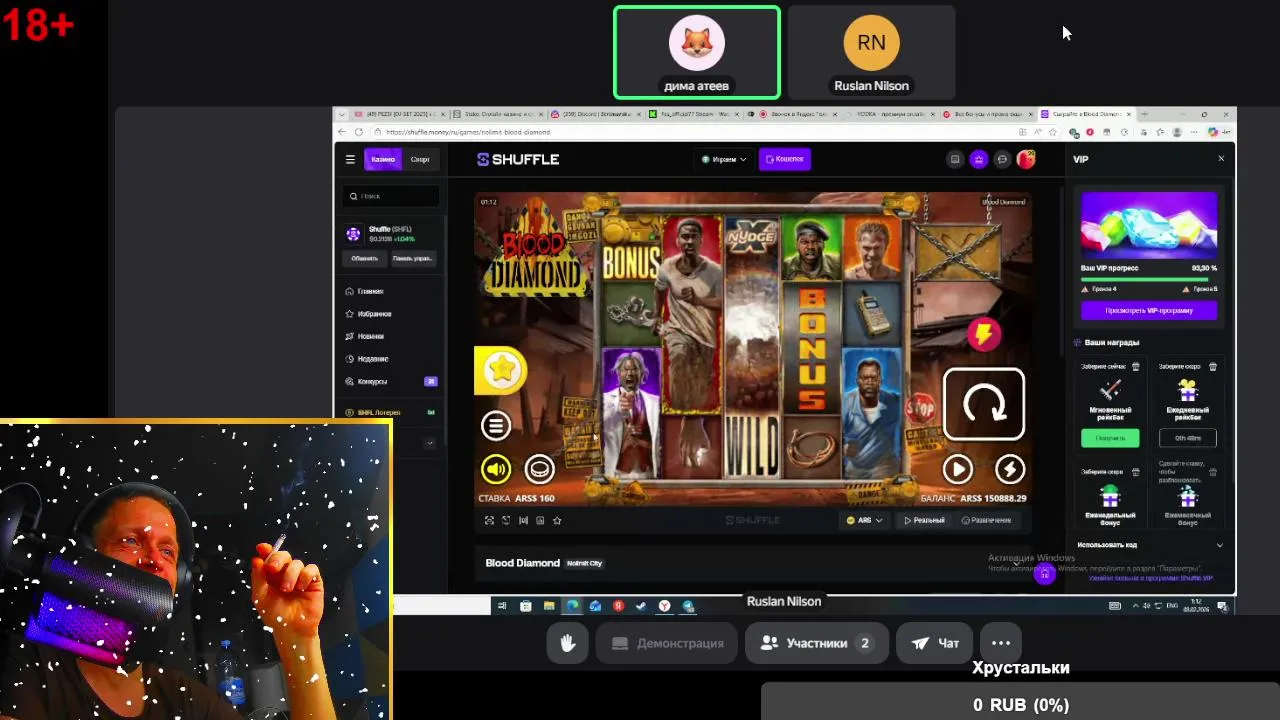Open the Участники participants list
Image resolution: width=1280 pixels, height=720 pixels.
pos(816,643)
